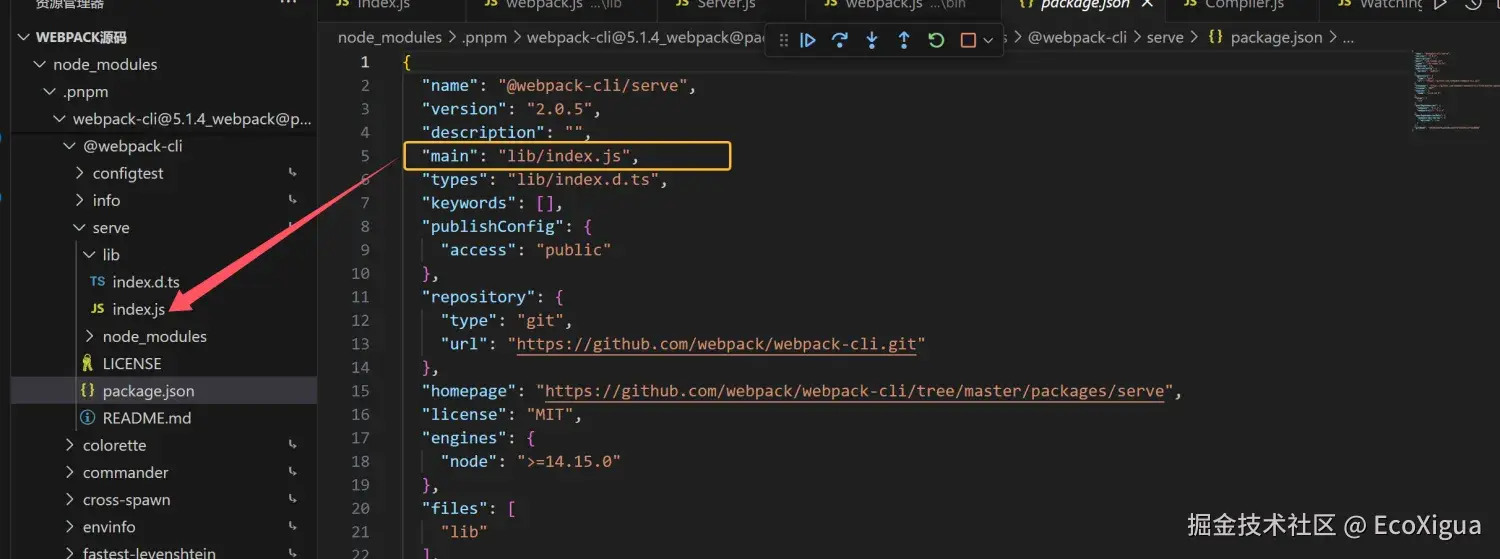The width and height of the screenshot is (1500, 559).
Task: Click the debug Continue icon
Action: (x=808, y=40)
